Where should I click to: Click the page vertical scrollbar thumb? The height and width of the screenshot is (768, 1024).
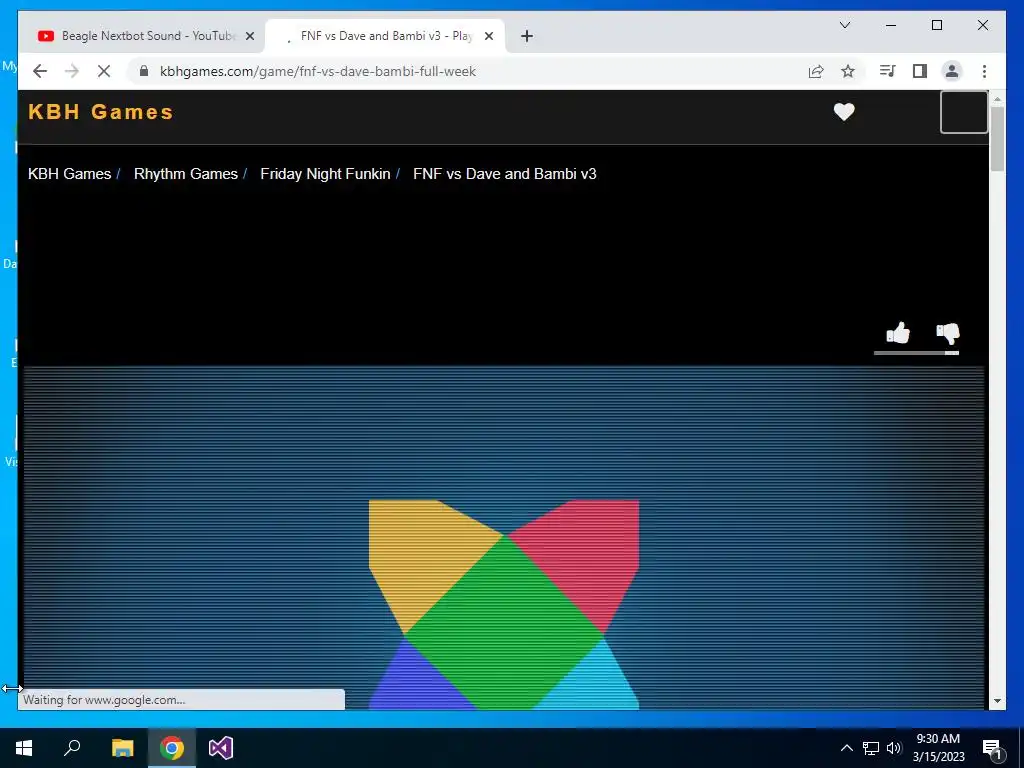(x=997, y=138)
